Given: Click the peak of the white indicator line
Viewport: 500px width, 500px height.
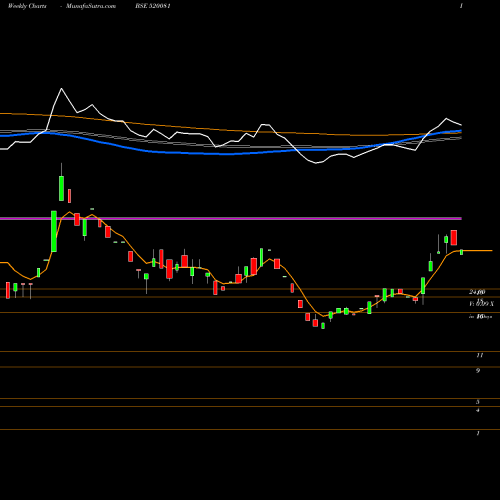Looking at the screenshot, I should tap(61, 89).
